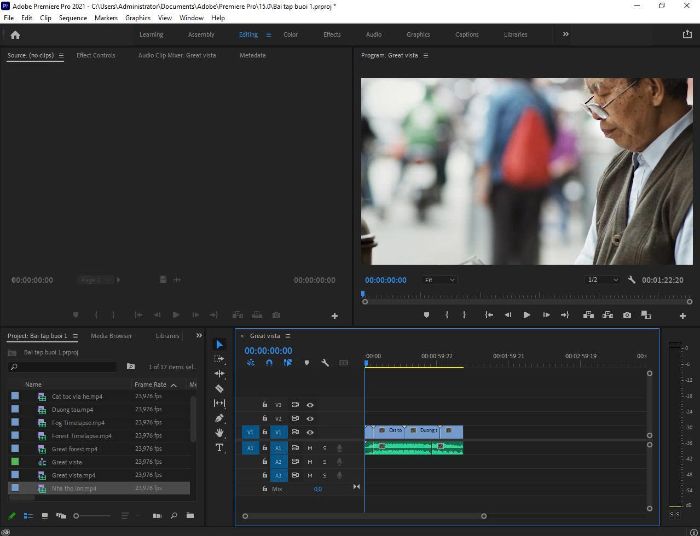The height and width of the screenshot is (536, 700).
Task: Toggle V3 track output eye
Action: click(310, 405)
